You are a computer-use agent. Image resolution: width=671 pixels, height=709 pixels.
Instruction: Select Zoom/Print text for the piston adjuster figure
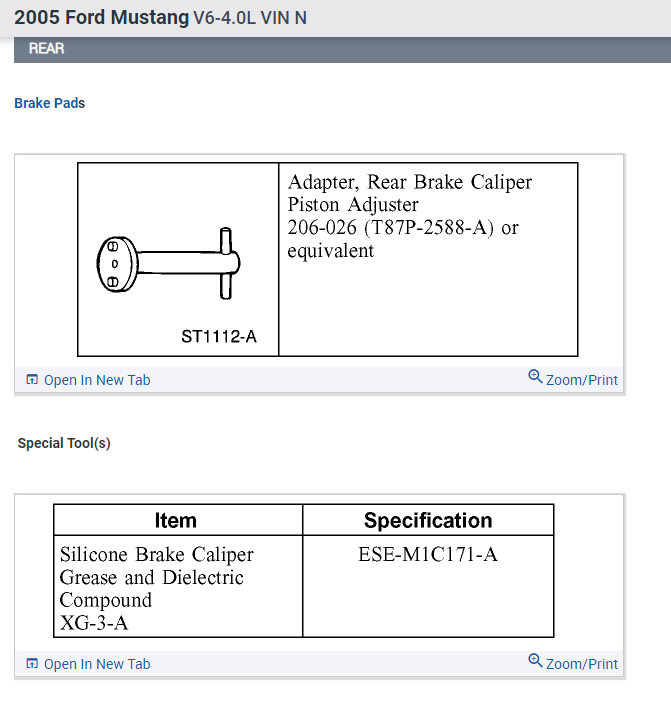pos(582,380)
